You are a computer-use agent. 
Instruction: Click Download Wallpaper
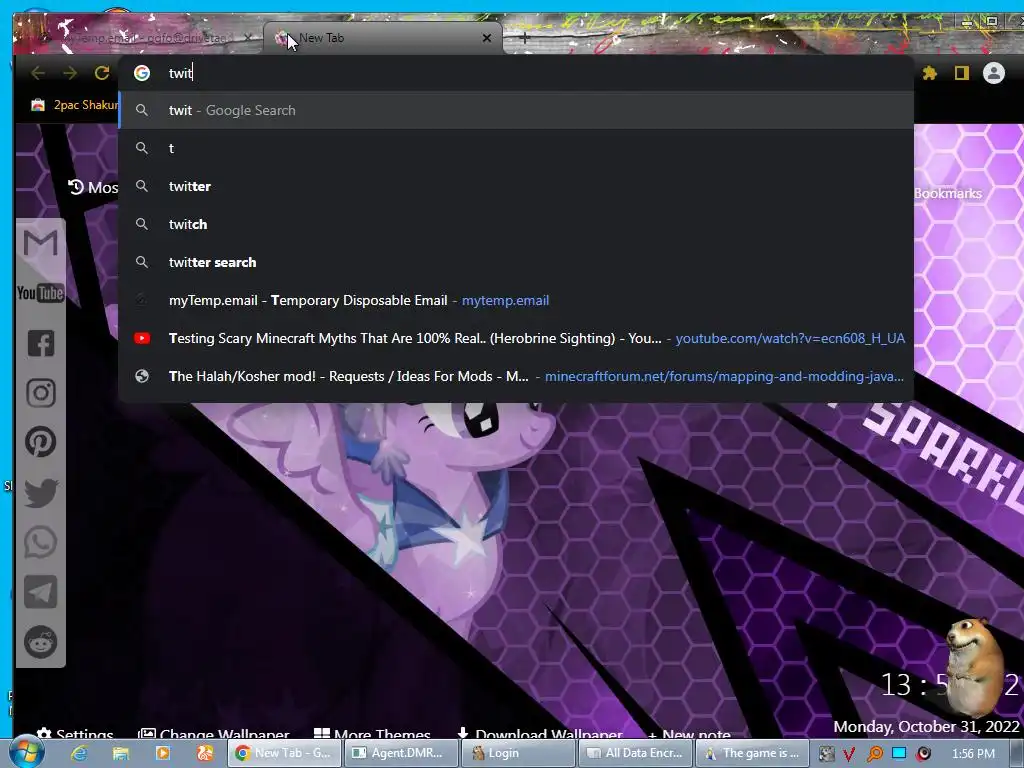click(x=540, y=733)
